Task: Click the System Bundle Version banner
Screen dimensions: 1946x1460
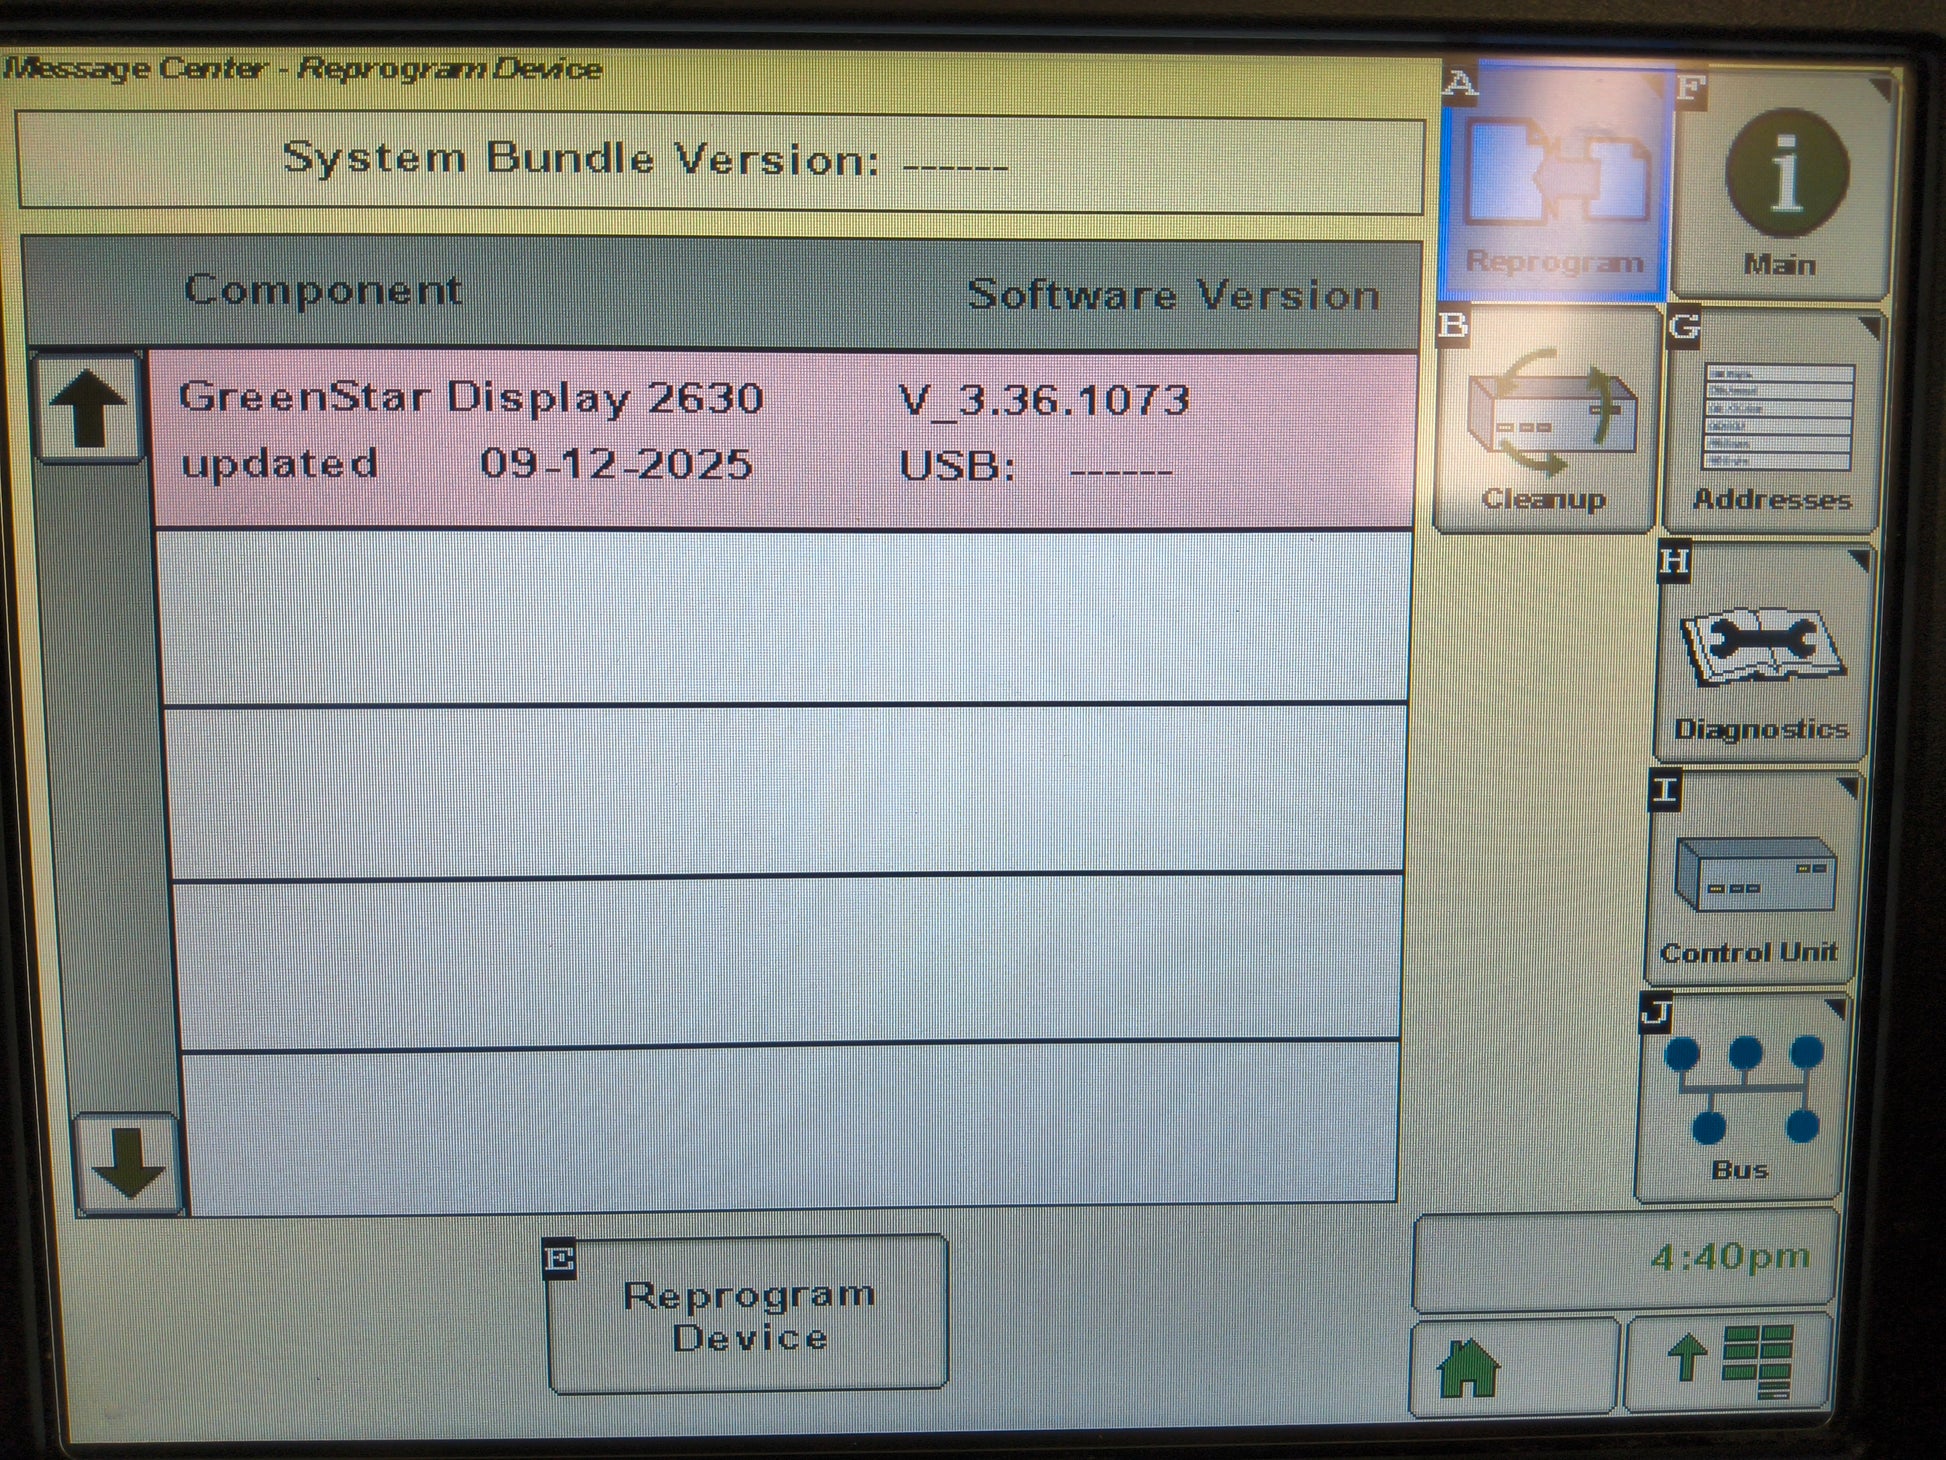Action: [720, 162]
